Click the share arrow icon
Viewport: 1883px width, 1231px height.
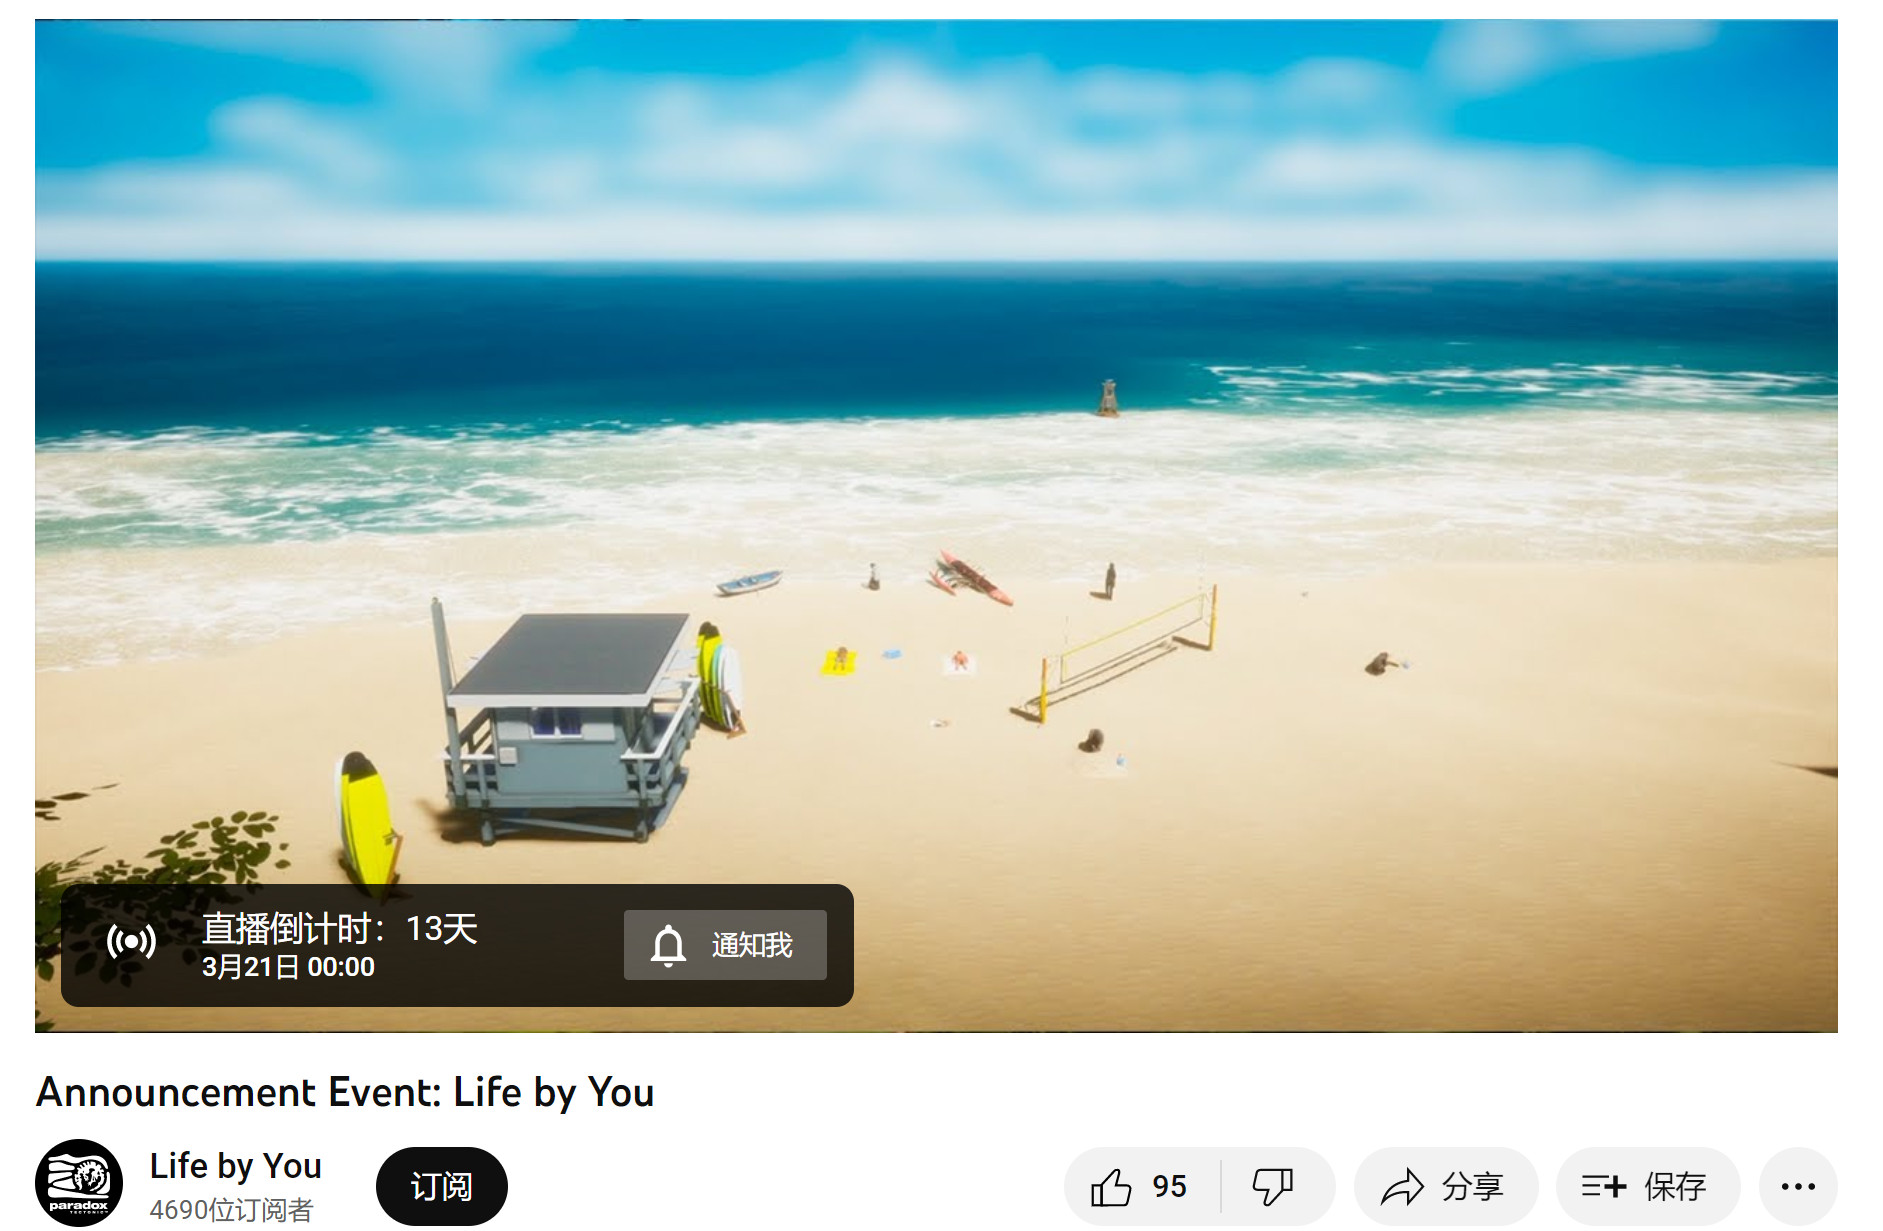[1402, 1187]
